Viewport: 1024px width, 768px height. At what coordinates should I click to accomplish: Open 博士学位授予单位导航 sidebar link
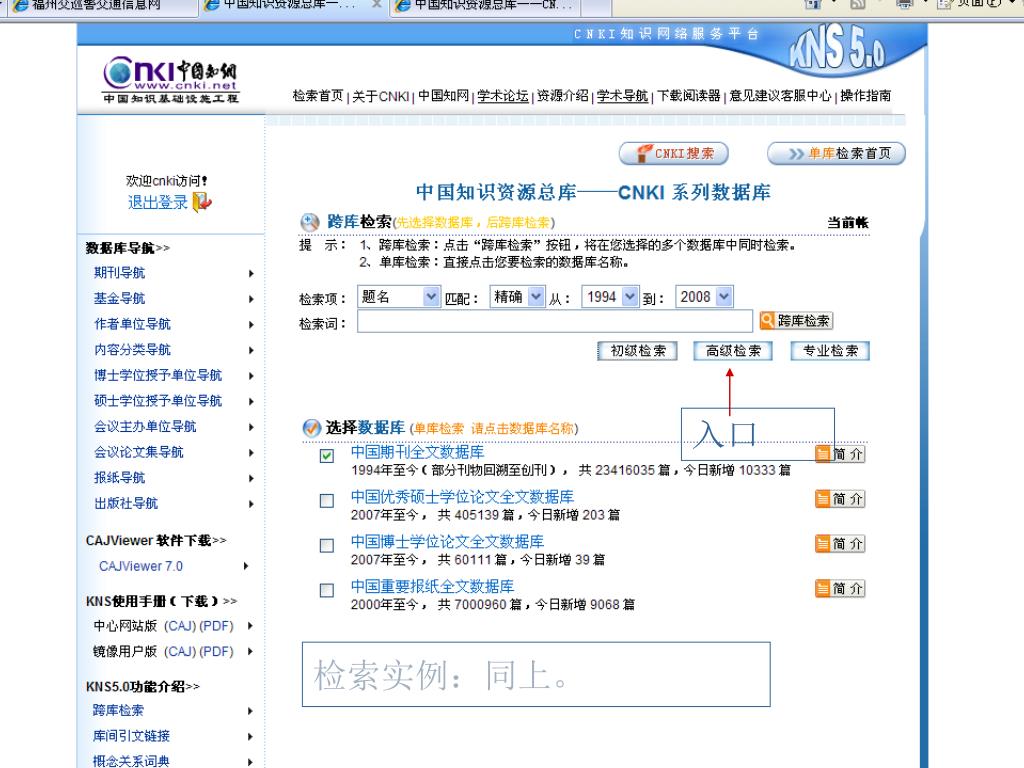coord(158,376)
